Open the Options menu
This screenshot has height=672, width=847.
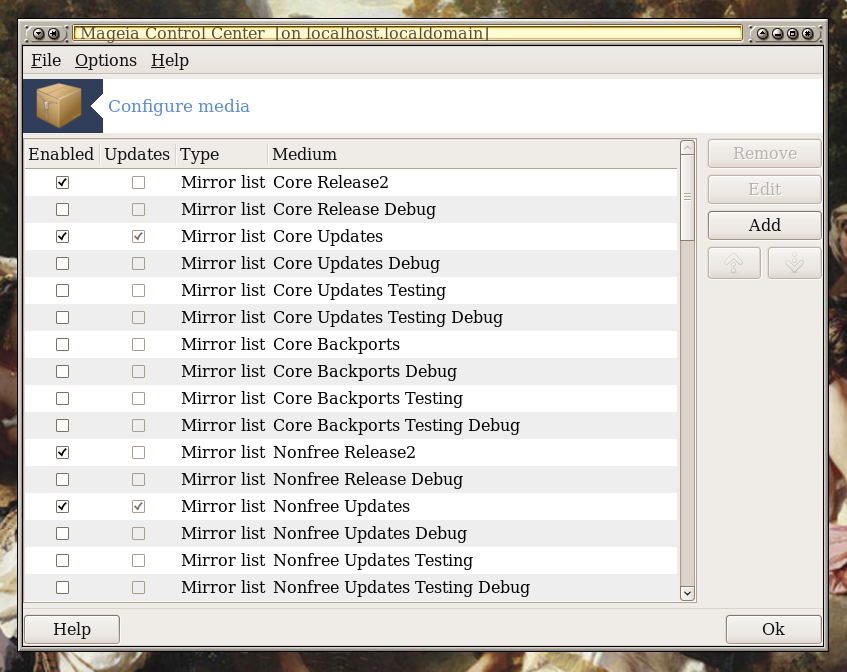click(x=106, y=61)
